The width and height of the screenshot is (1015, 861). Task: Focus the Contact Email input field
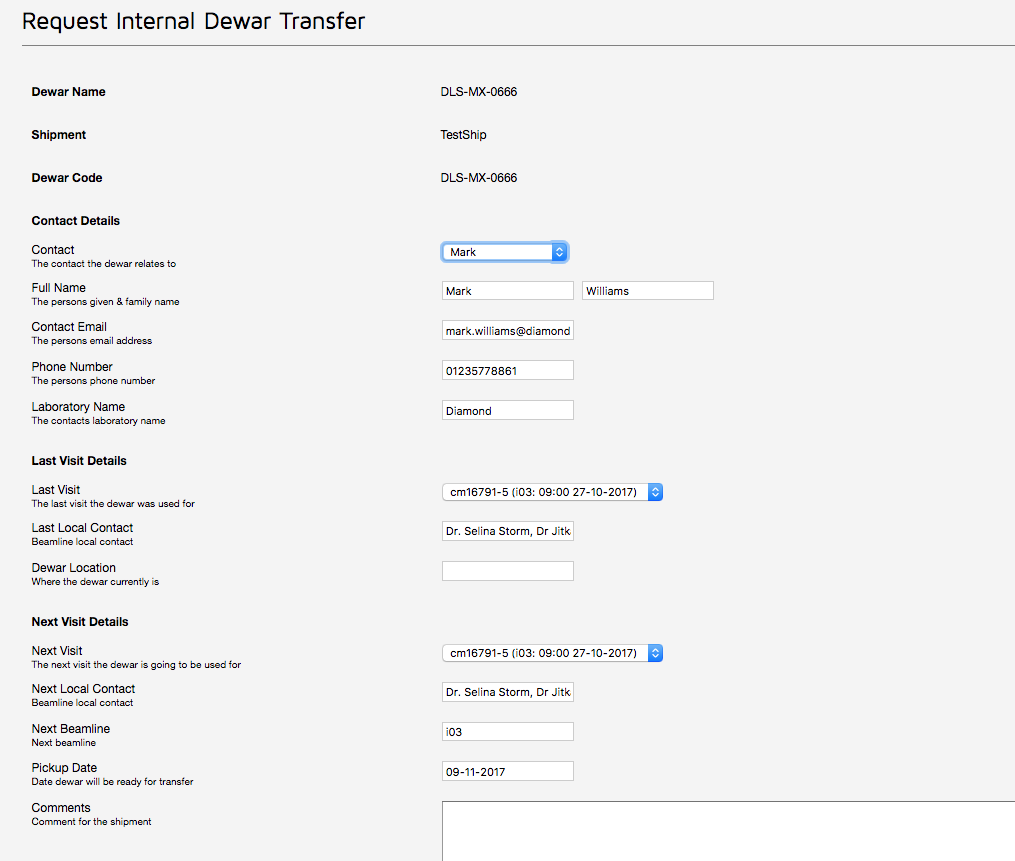point(507,331)
